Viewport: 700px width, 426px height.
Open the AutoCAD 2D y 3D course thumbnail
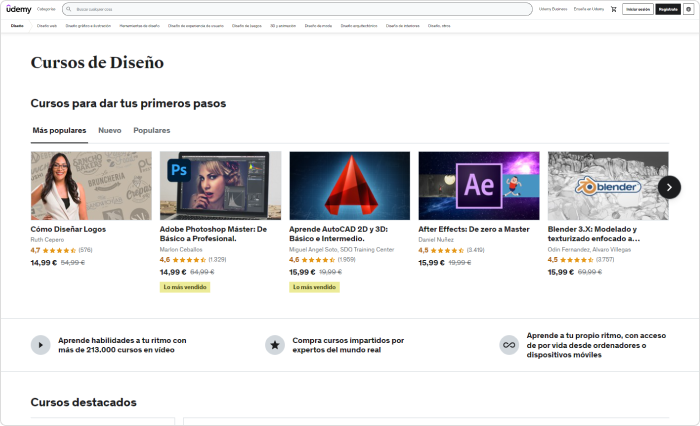350,186
